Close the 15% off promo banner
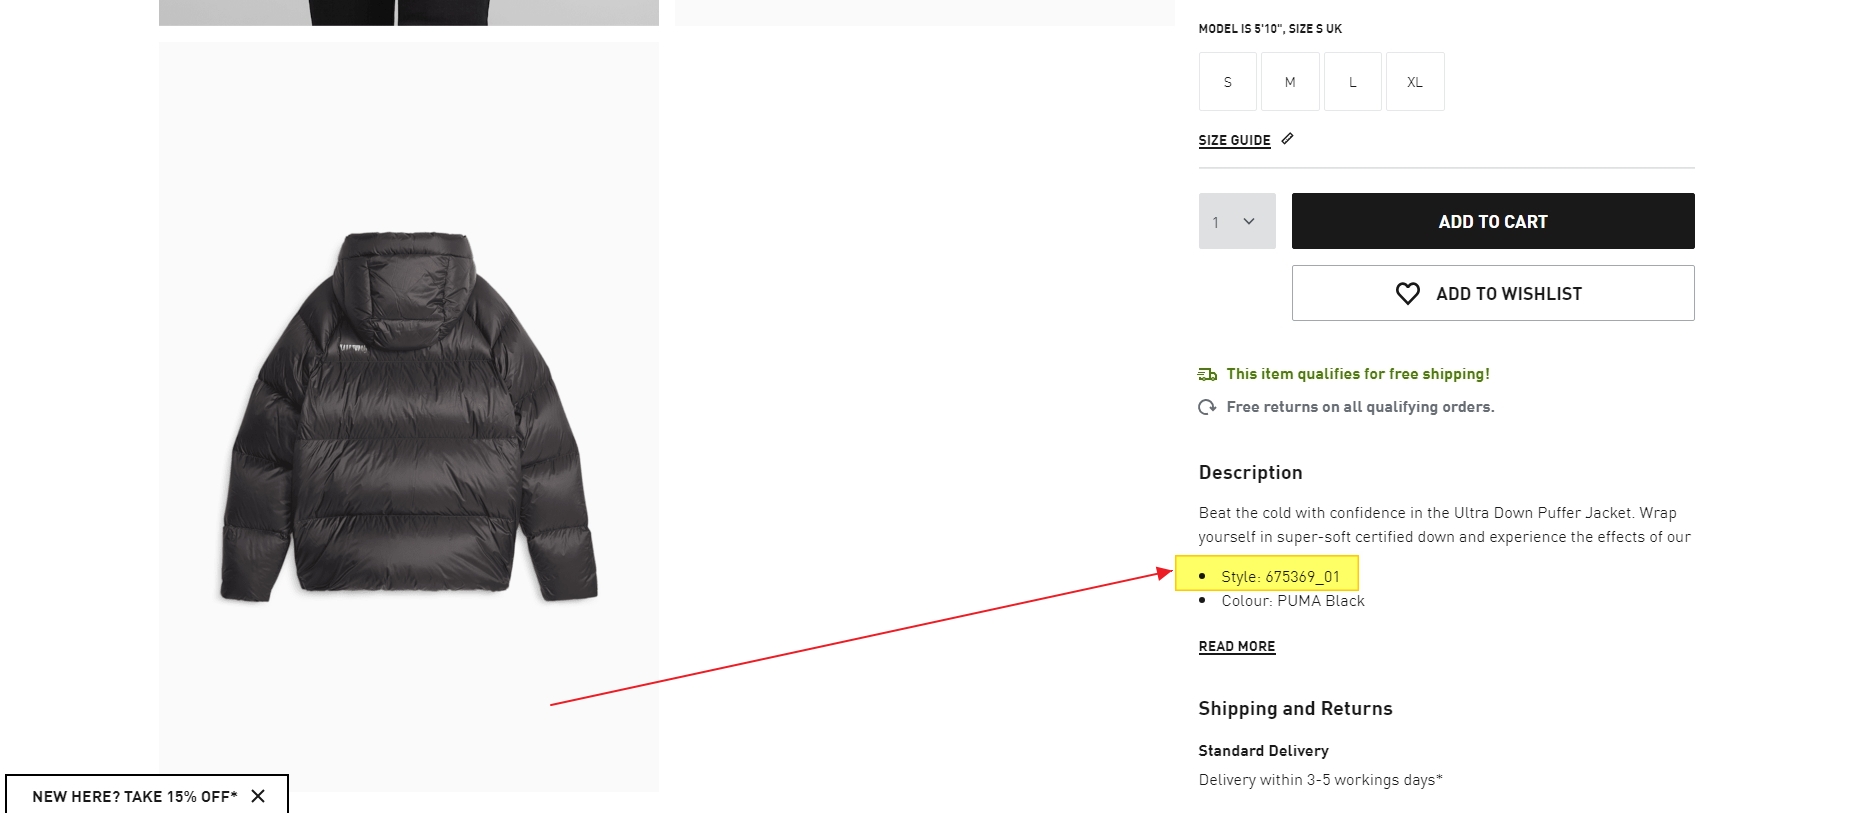The height and width of the screenshot is (813, 1856). [258, 796]
